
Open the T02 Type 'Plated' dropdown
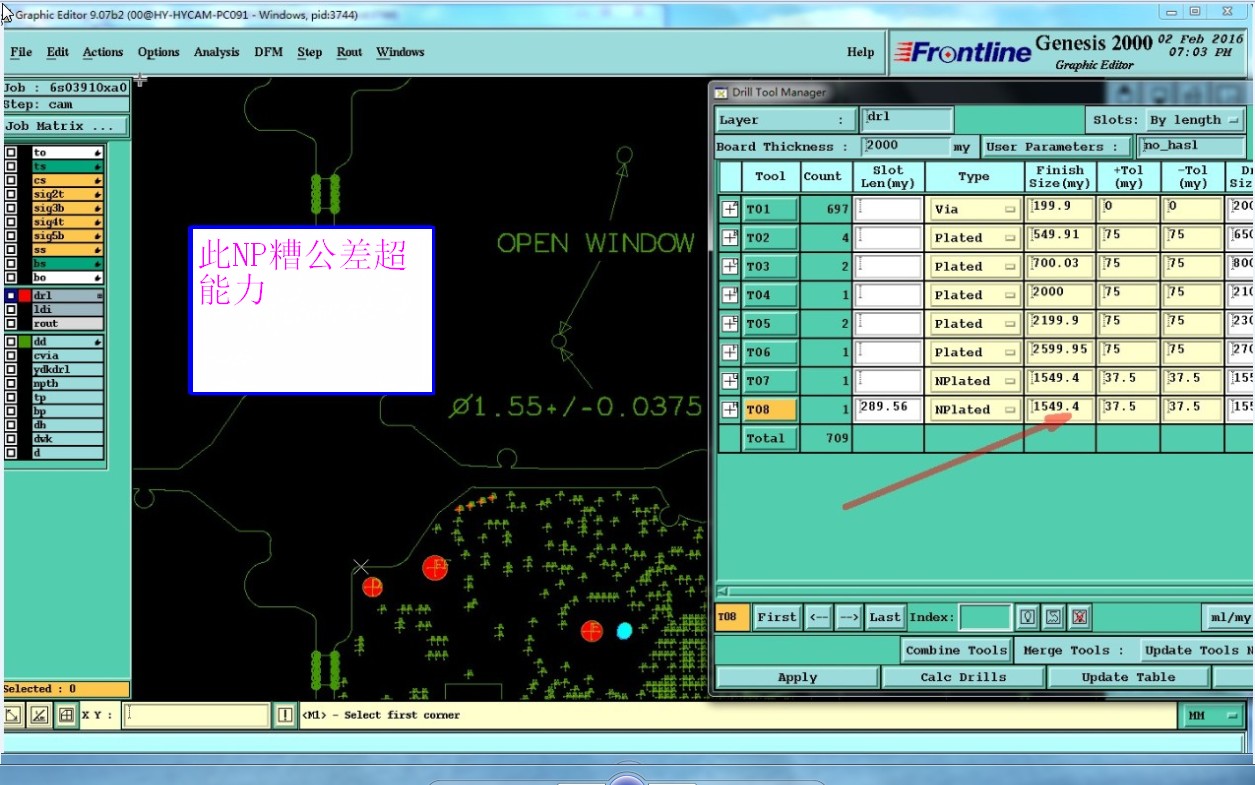pyautogui.click(x=974, y=238)
